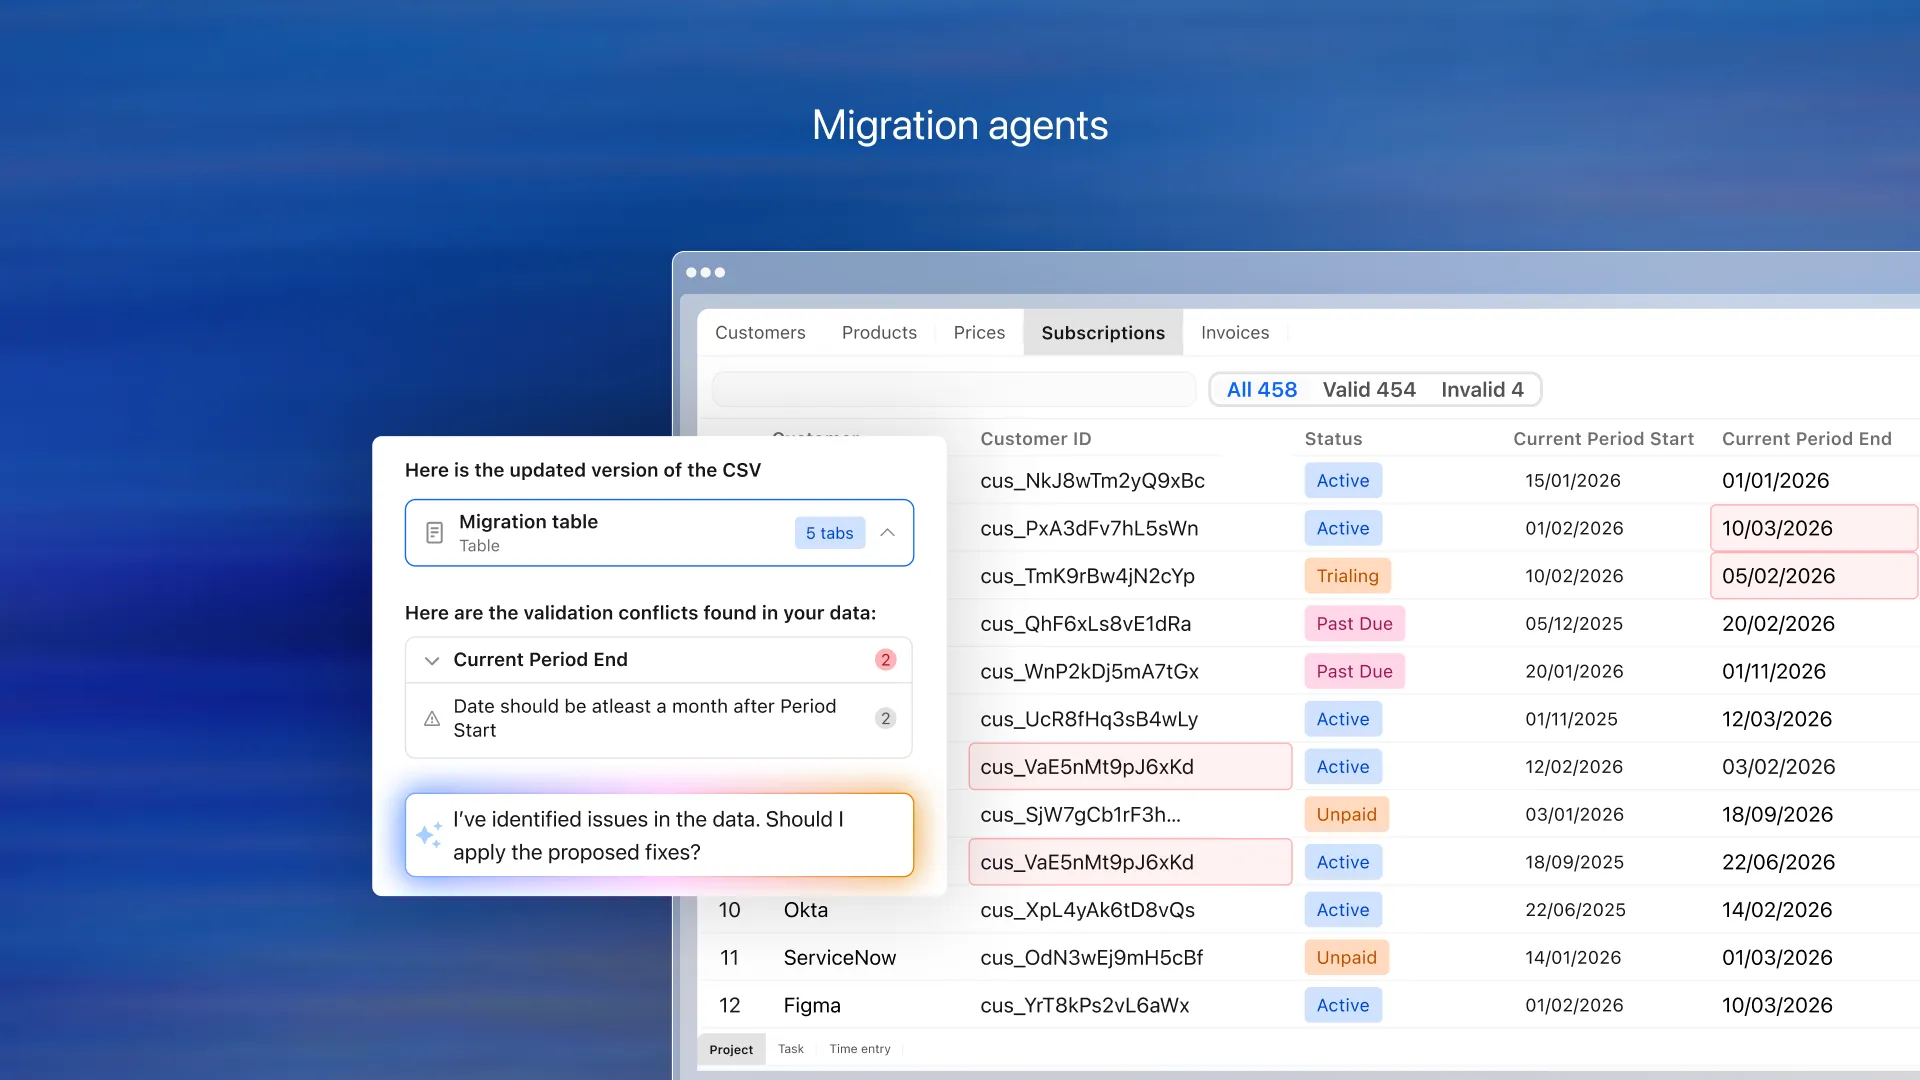This screenshot has height=1080, width=1920.
Task: Click the search field above the table
Action: coord(953,390)
